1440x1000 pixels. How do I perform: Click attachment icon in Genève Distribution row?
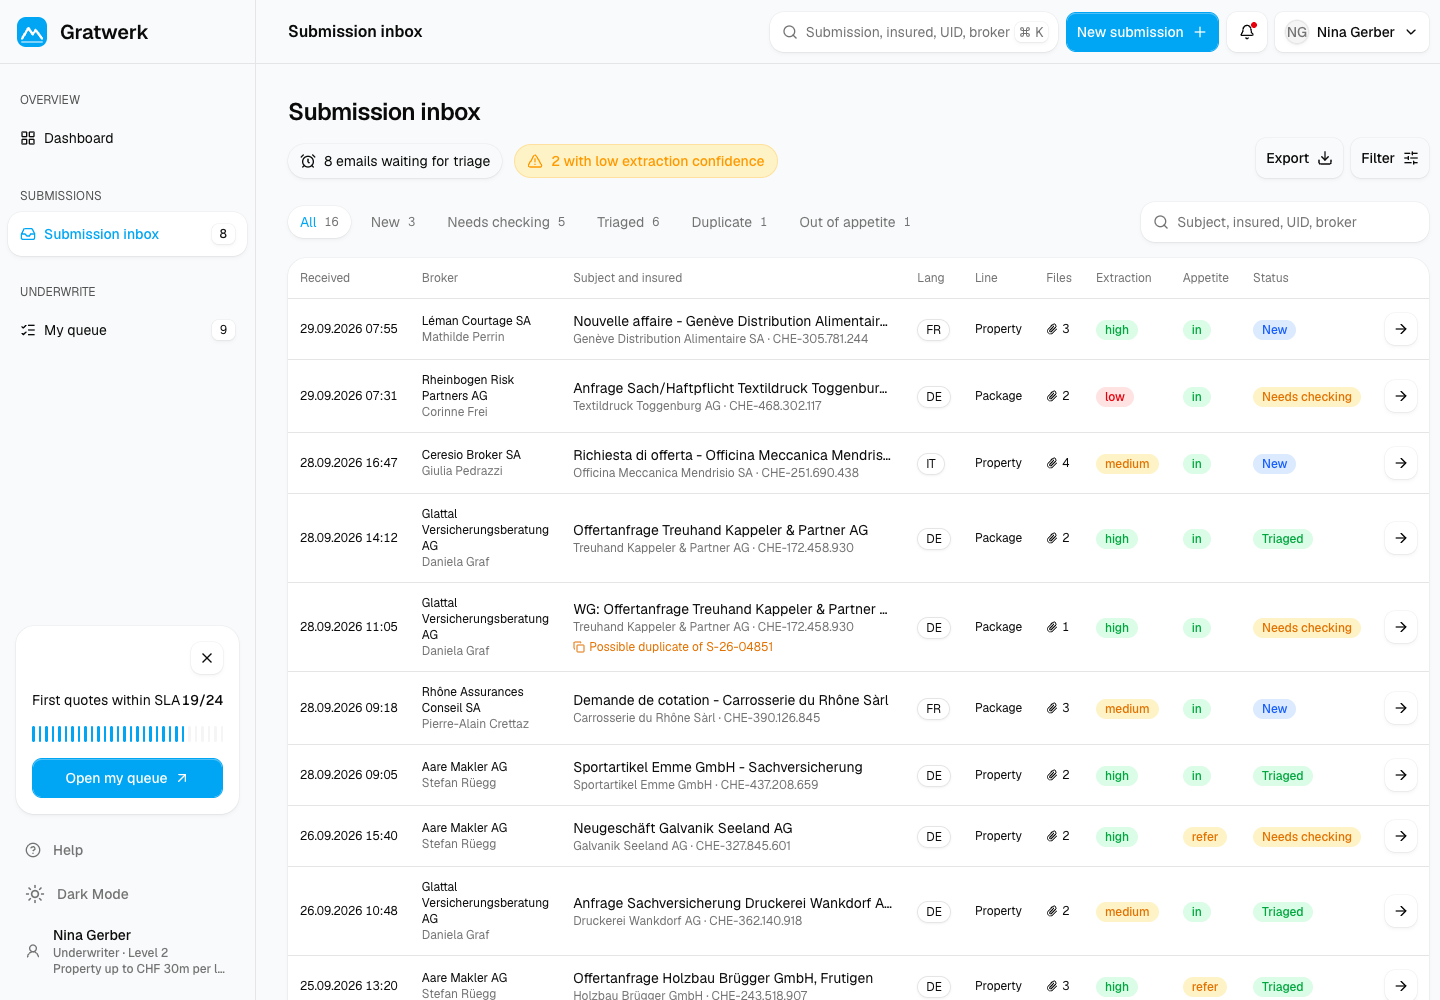1052,329
